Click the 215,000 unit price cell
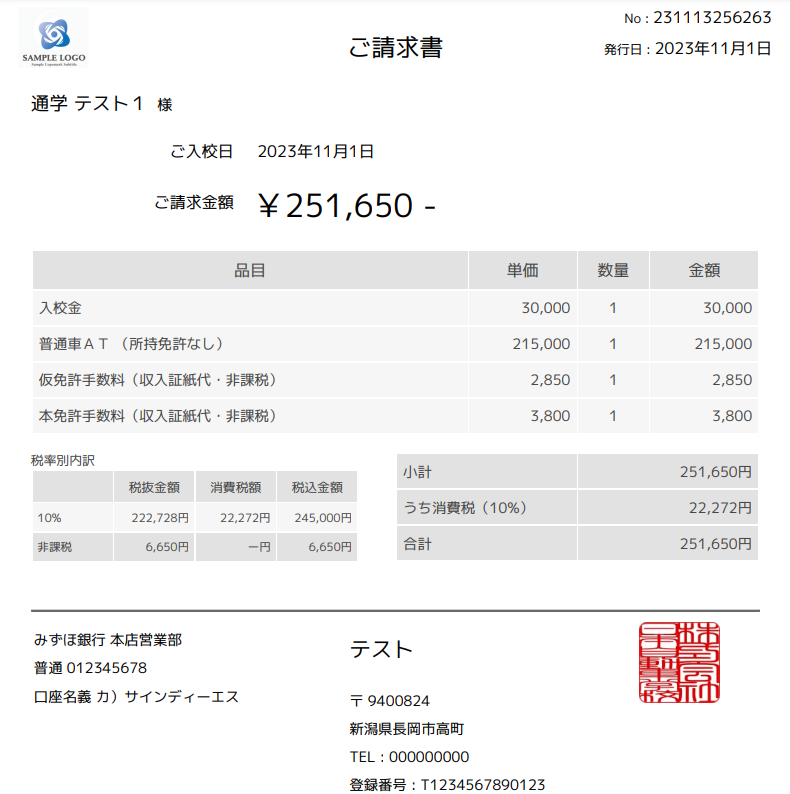The image size is (790, 794). [541, 344]
